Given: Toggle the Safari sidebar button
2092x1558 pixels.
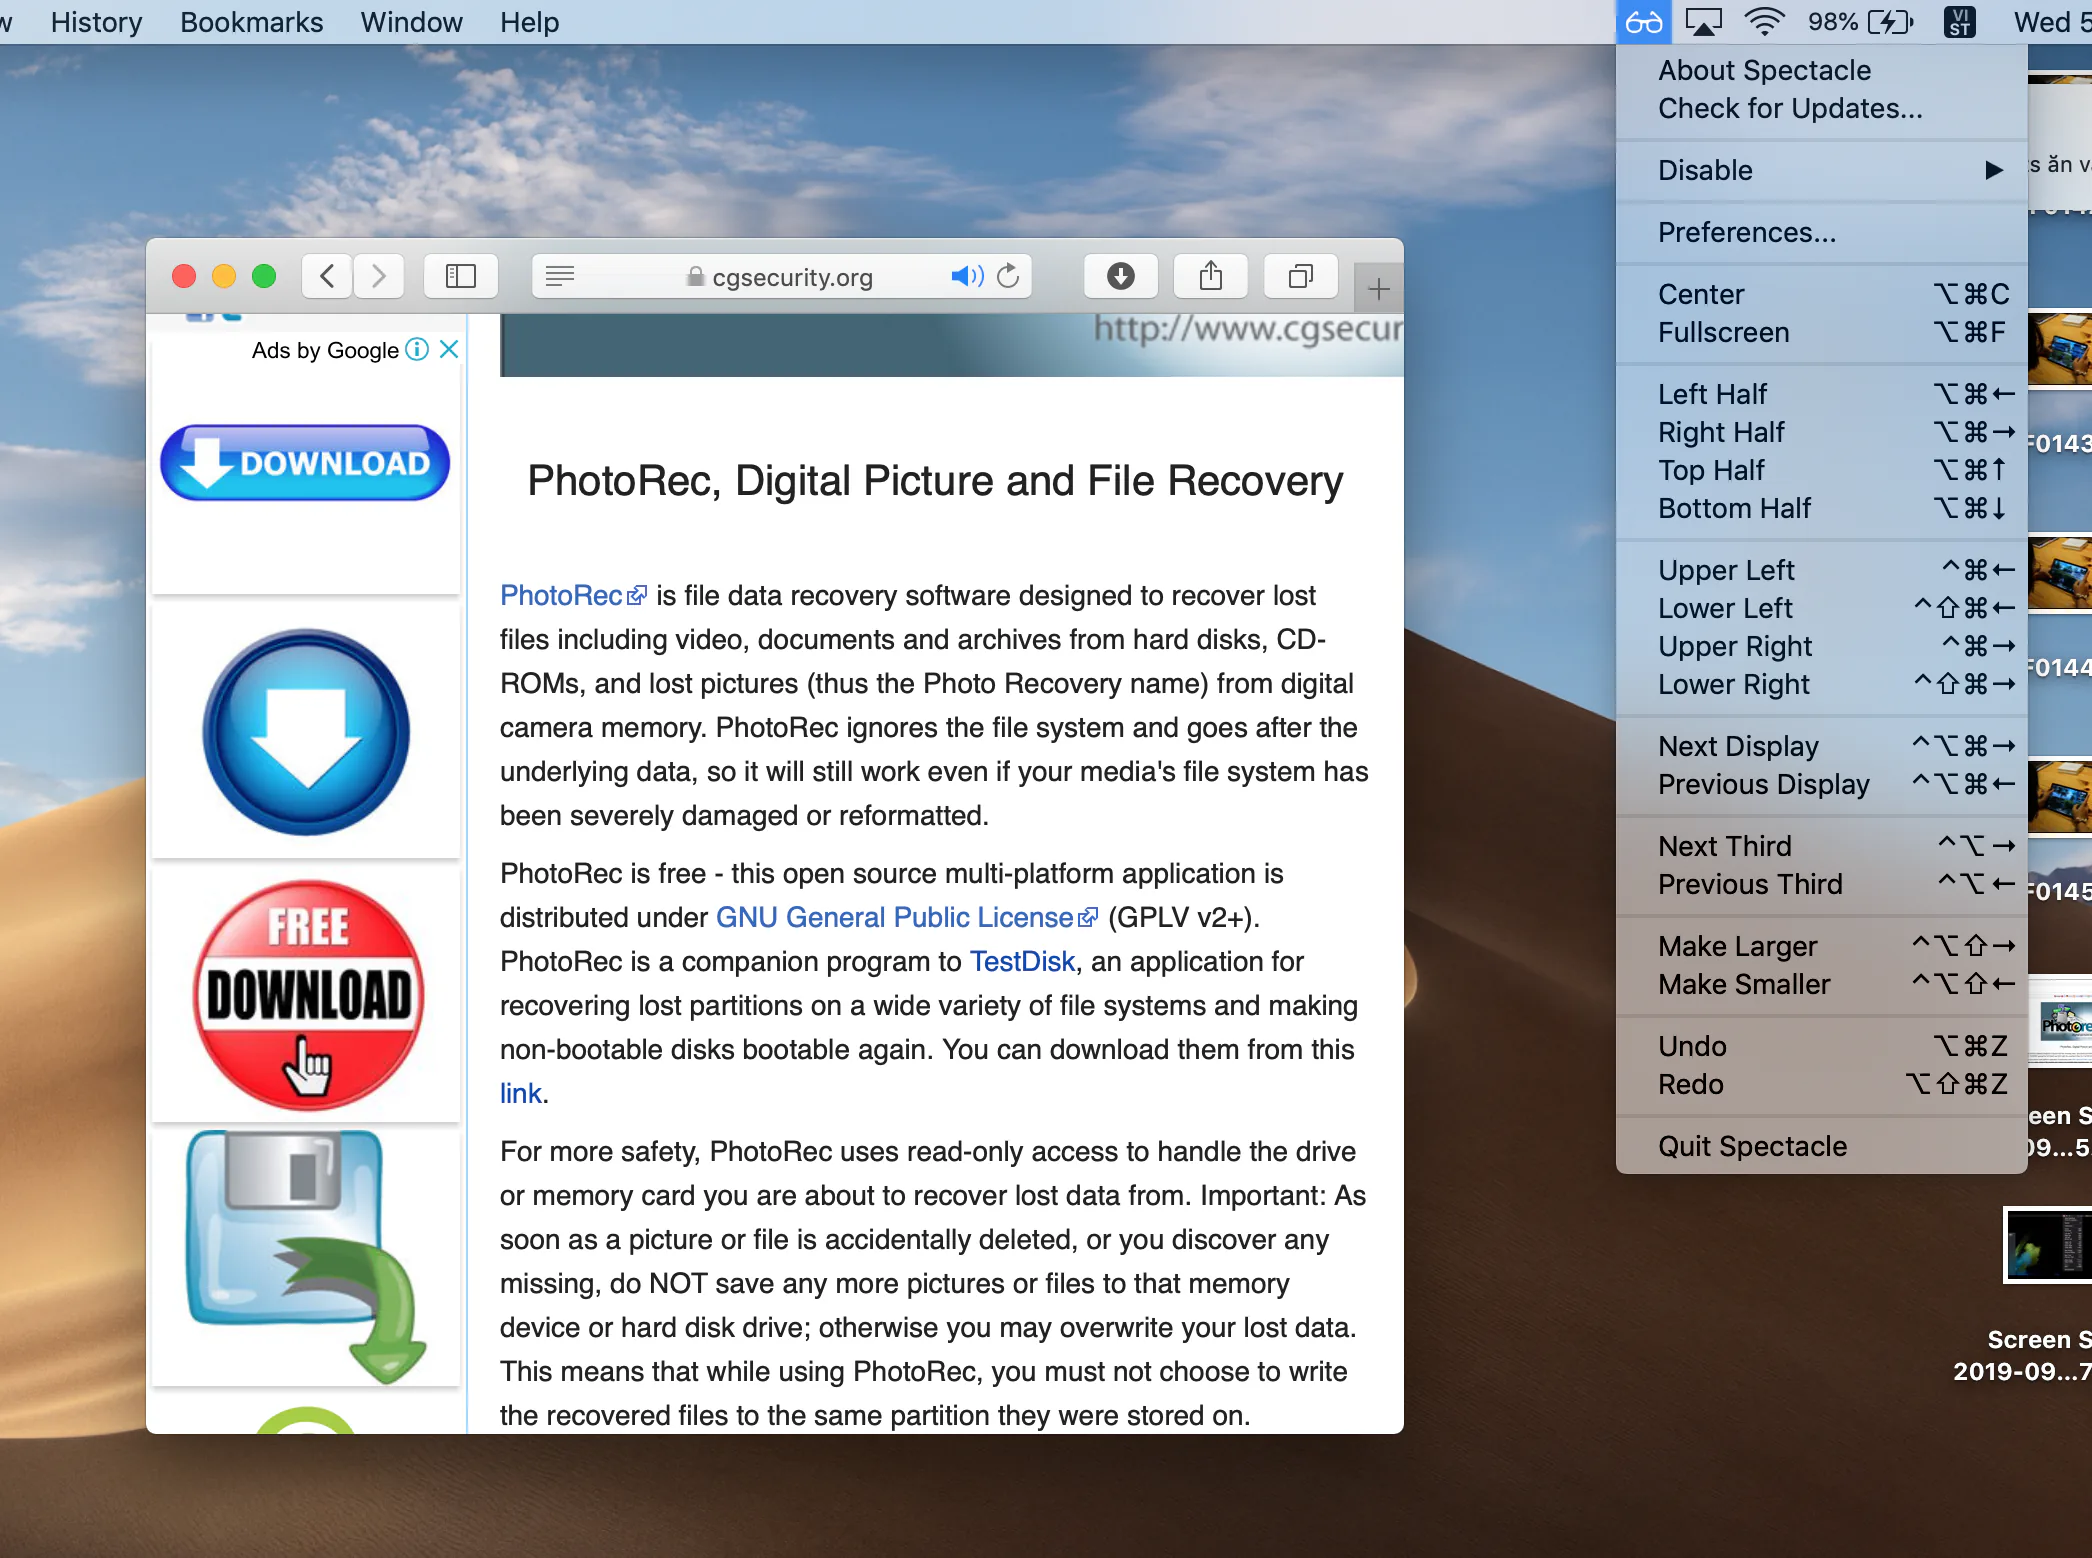Looking at the screenshot, I should (x=460, y=276).
